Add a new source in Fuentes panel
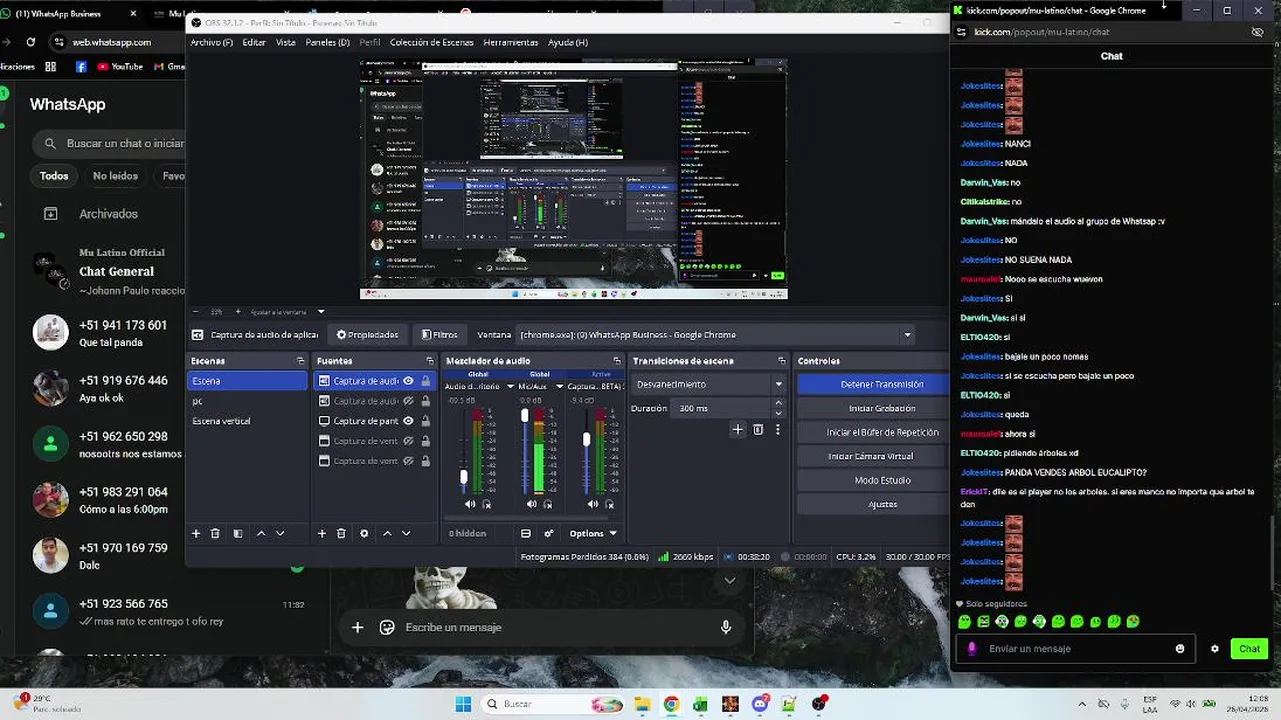 (322, 534)
